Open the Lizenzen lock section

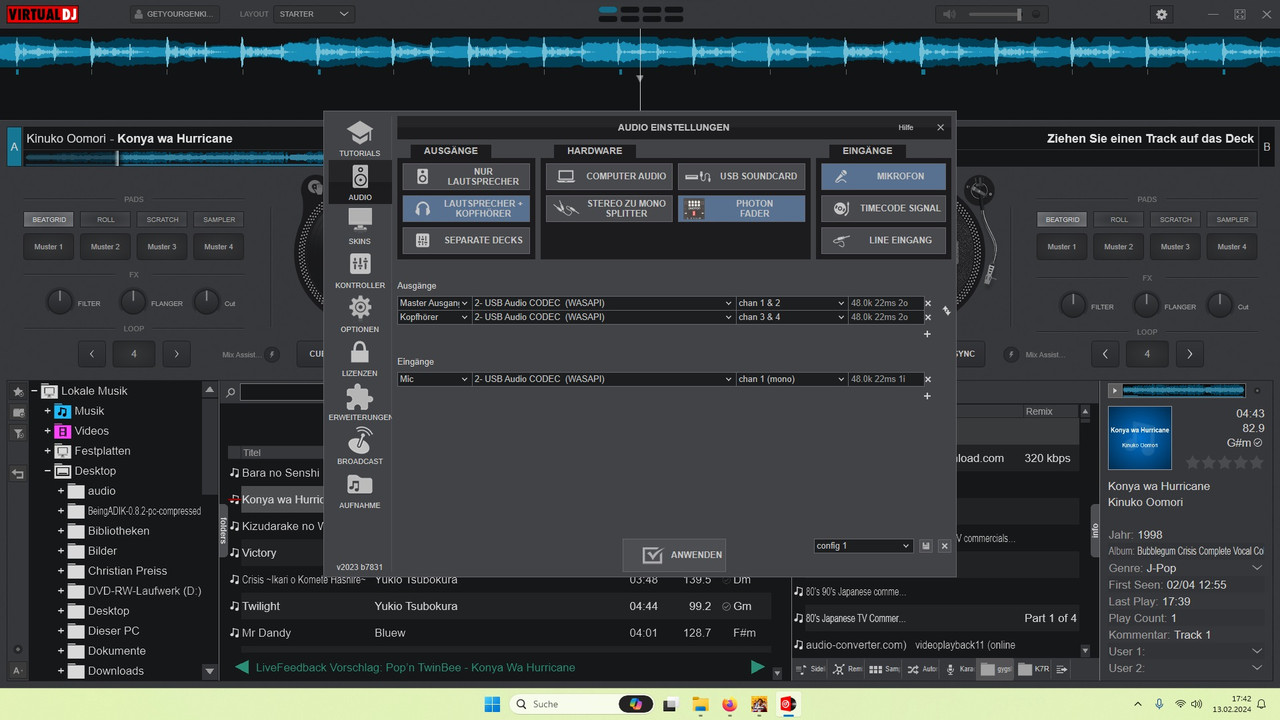359,359
